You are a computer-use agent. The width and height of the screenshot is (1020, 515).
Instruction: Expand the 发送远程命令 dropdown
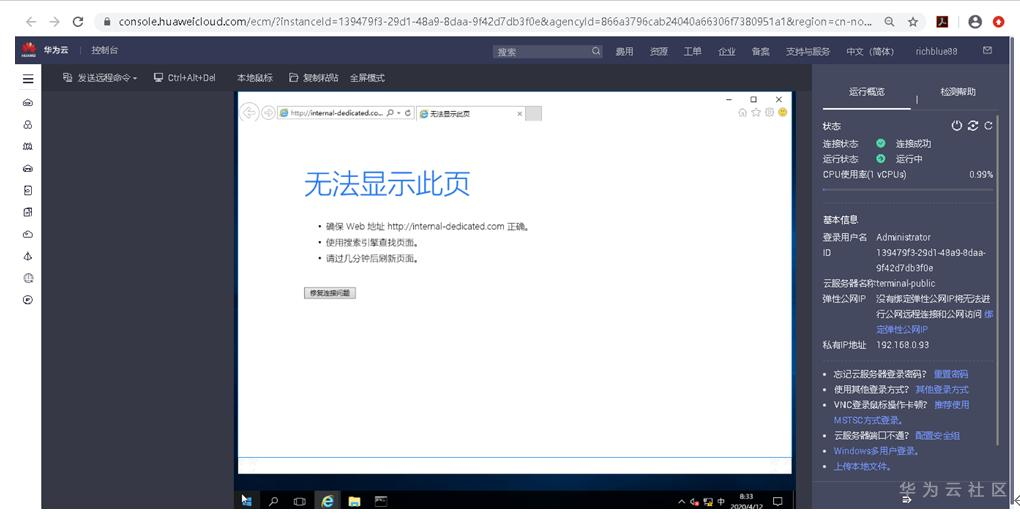coord(100,78)
